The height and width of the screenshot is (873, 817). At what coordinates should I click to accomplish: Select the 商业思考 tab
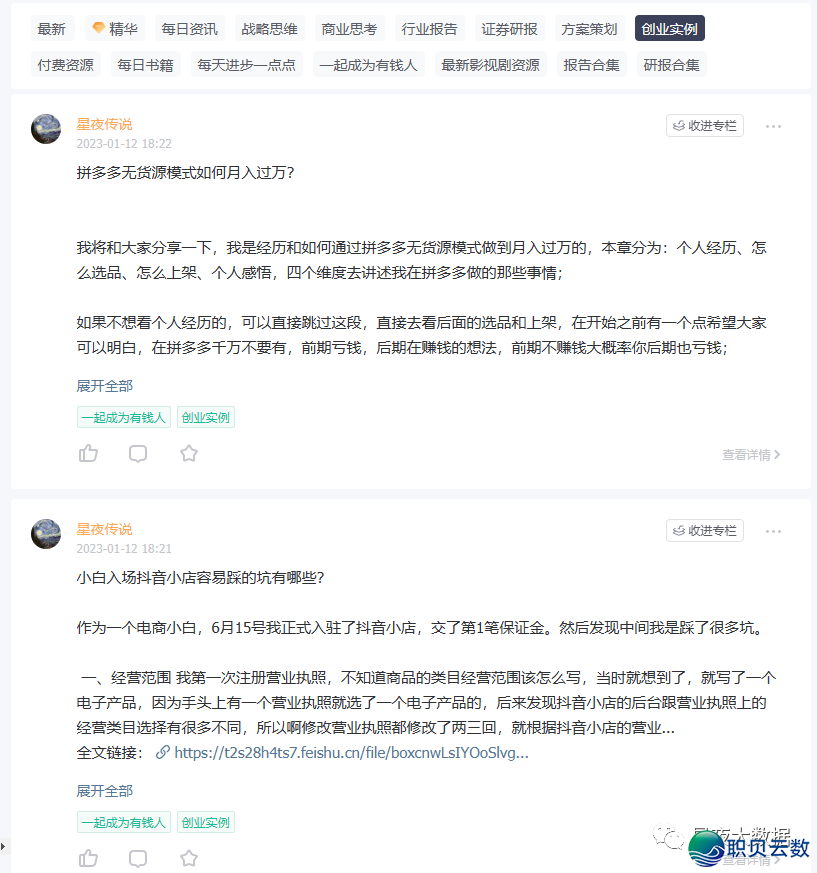pyautogui.click(x=349, y=28)
